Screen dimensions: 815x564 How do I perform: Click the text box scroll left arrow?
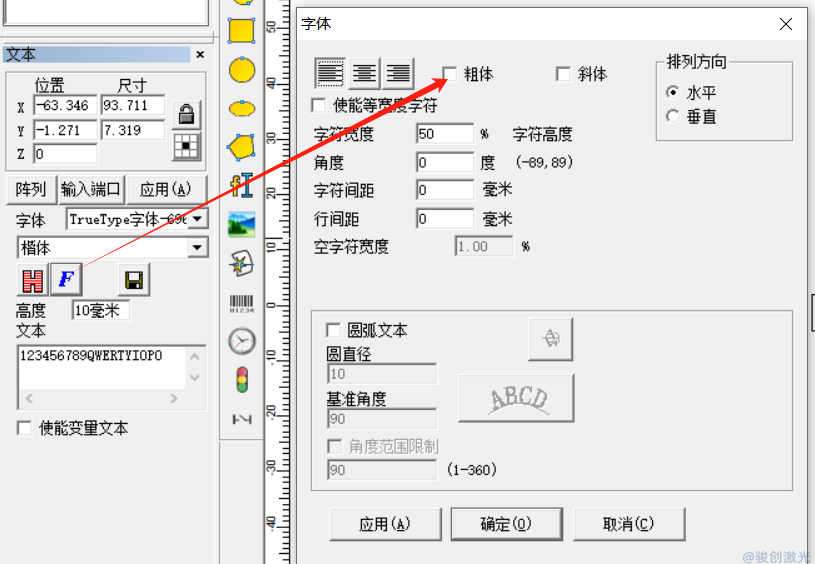[29, 399]
